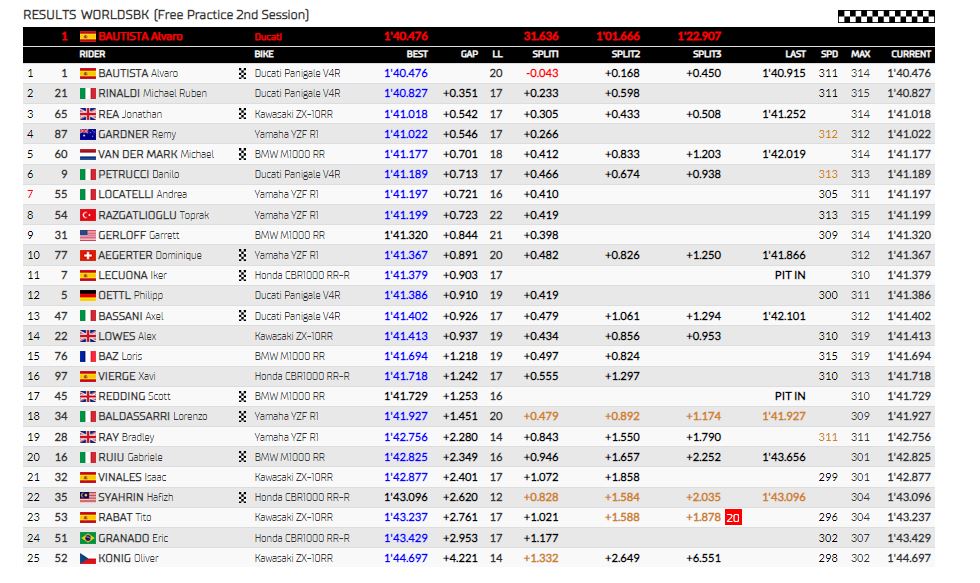Click the chequered flag icon in REA Jonathan's row
Screen dimensions: 980x583
(242, 114)
